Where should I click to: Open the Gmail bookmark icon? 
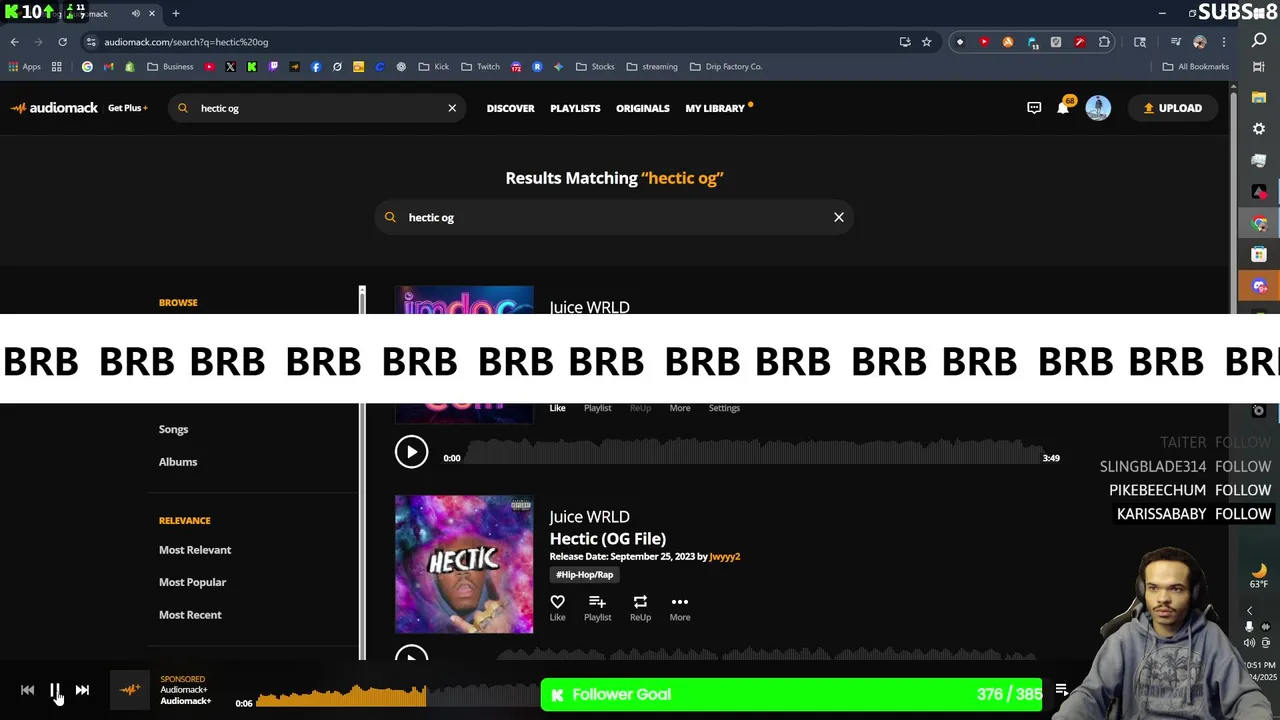click(x=108, y=67)
